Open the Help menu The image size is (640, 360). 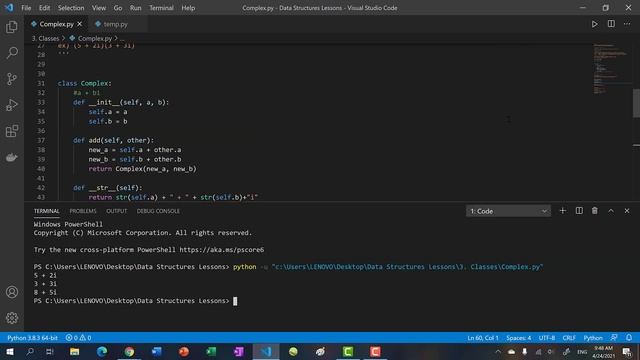pos(188,8)
